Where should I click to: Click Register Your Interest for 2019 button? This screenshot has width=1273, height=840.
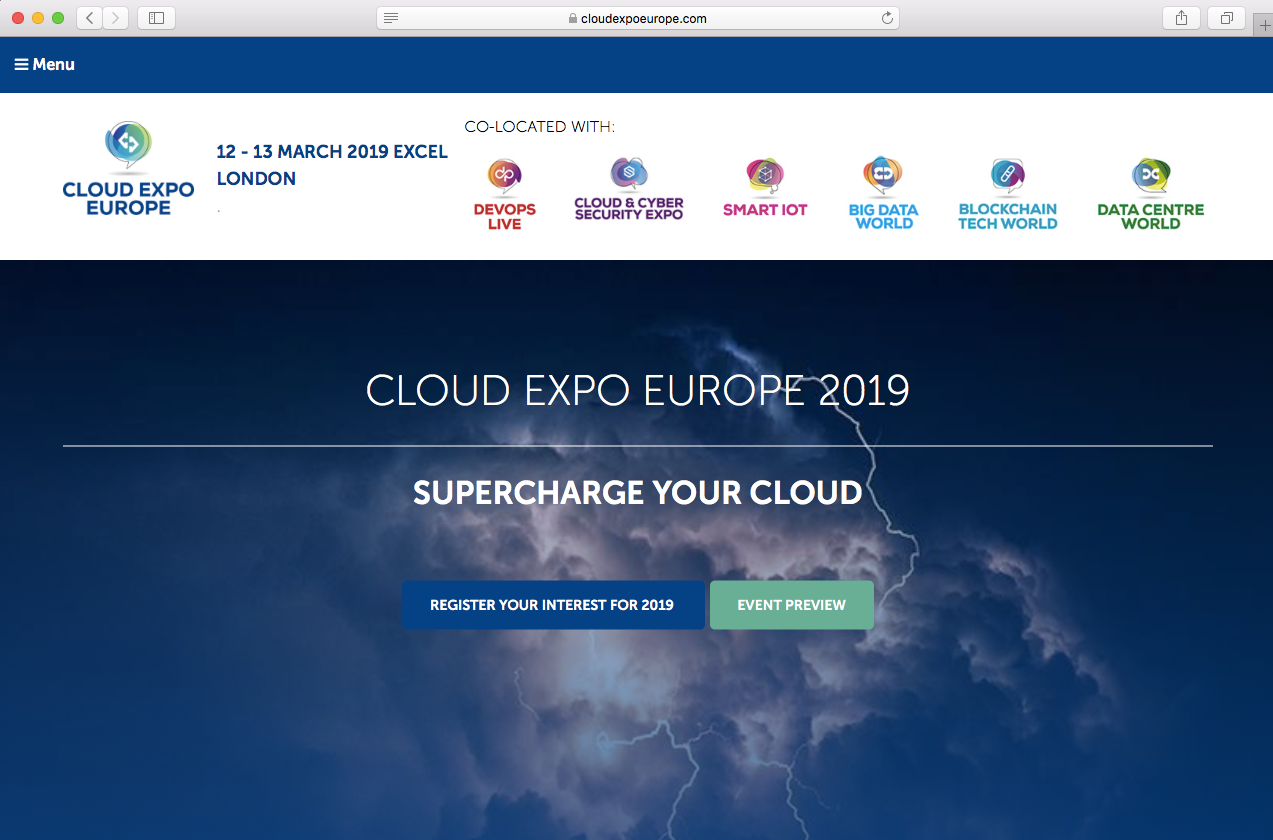(x=553, y=605)
